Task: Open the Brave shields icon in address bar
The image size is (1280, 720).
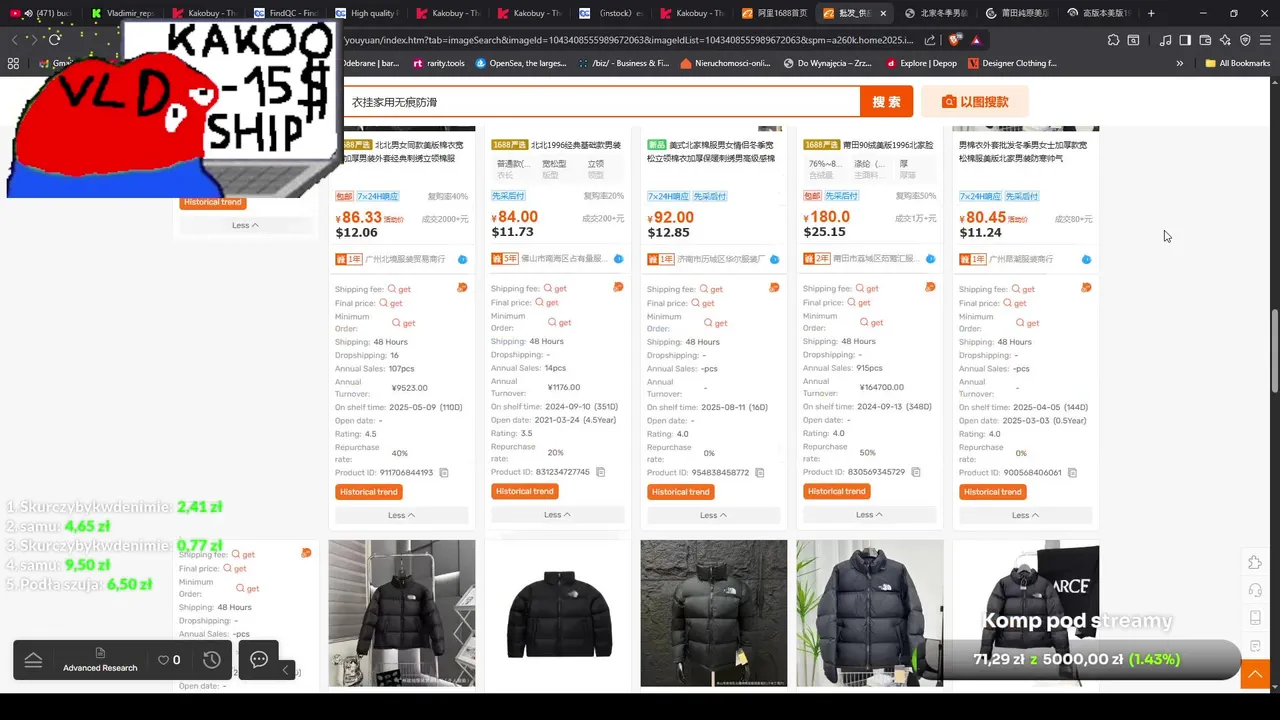Action: (x=955, y=40)
